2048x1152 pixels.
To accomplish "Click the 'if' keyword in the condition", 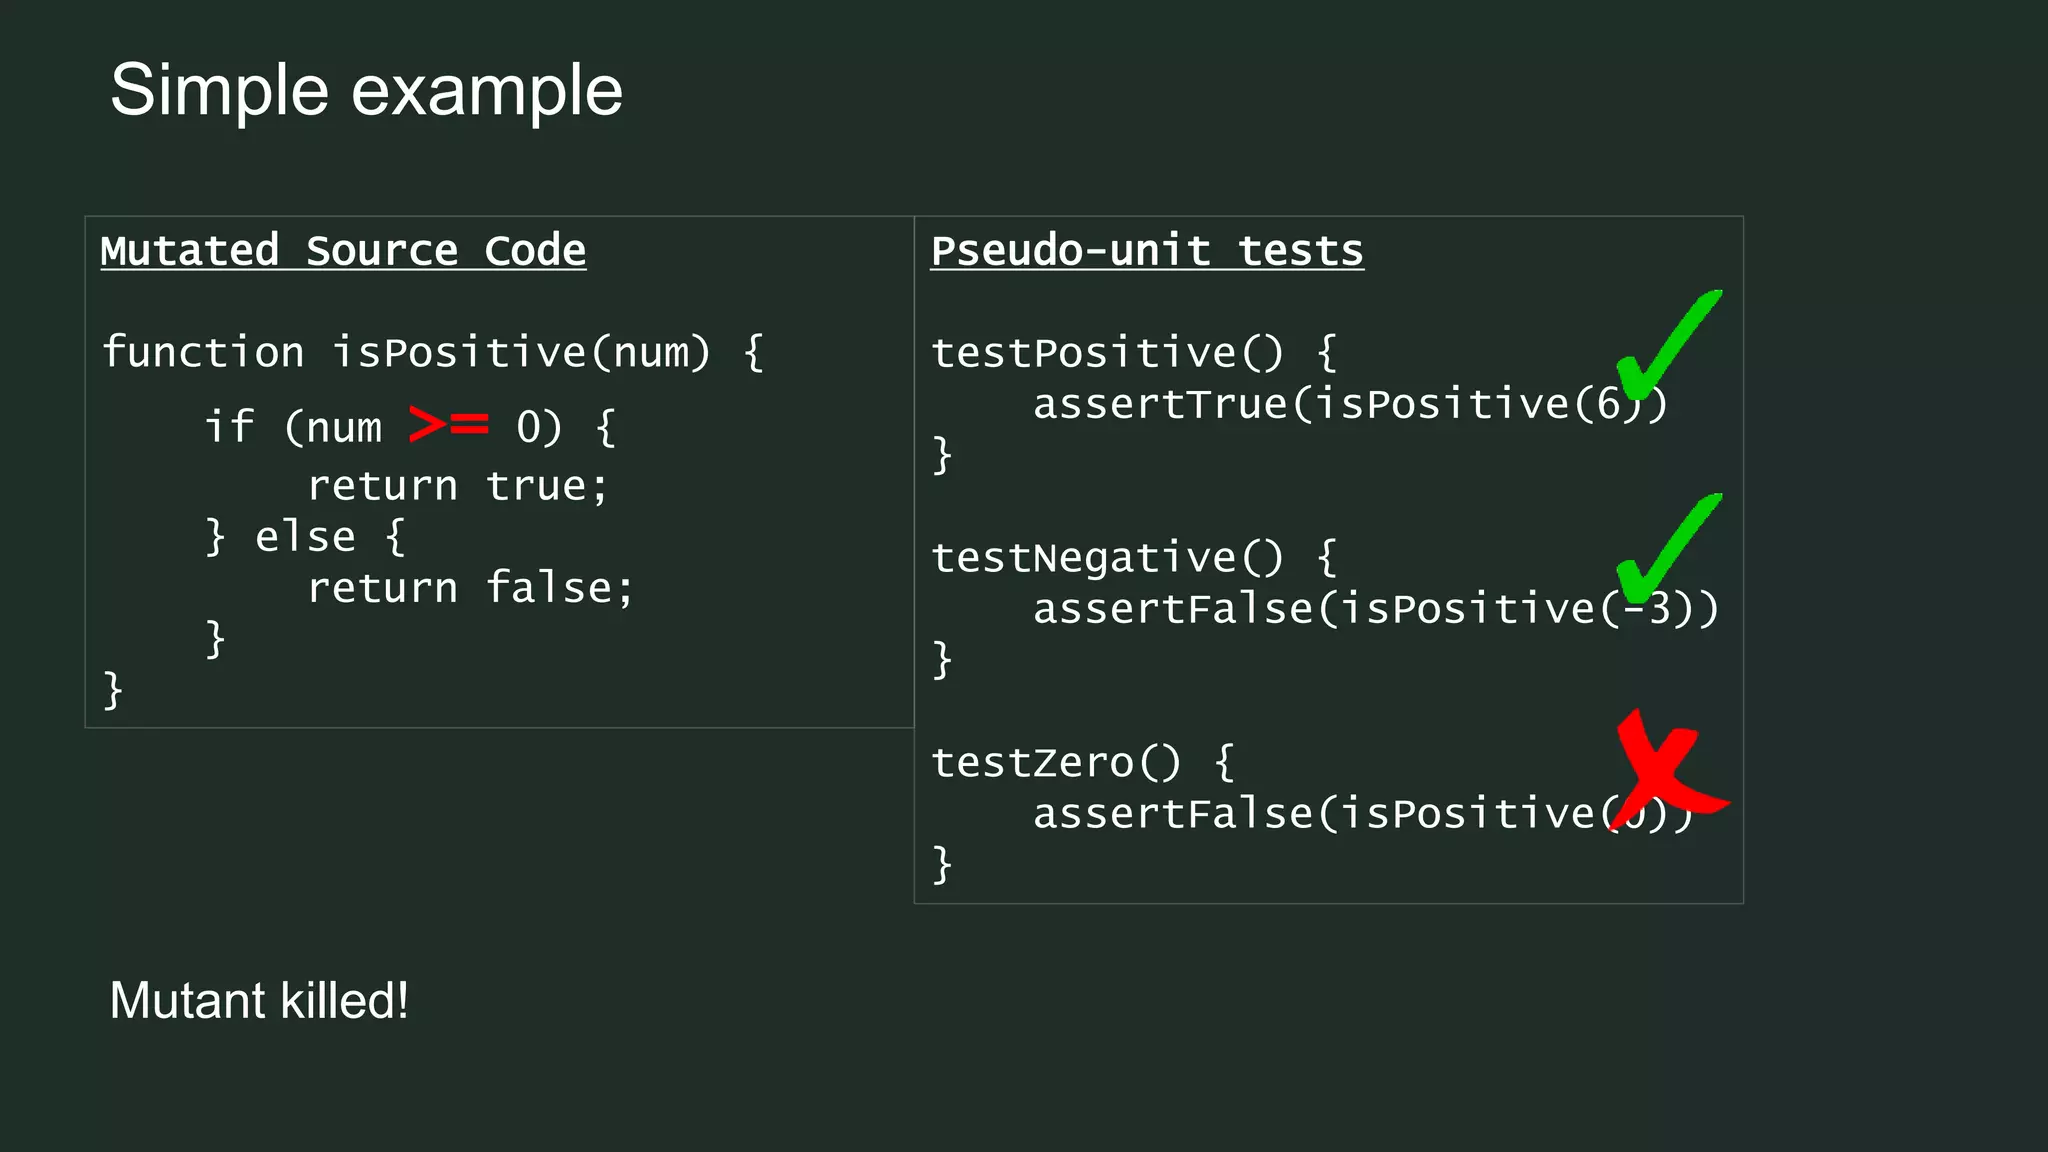I will [x=229, y=426].
